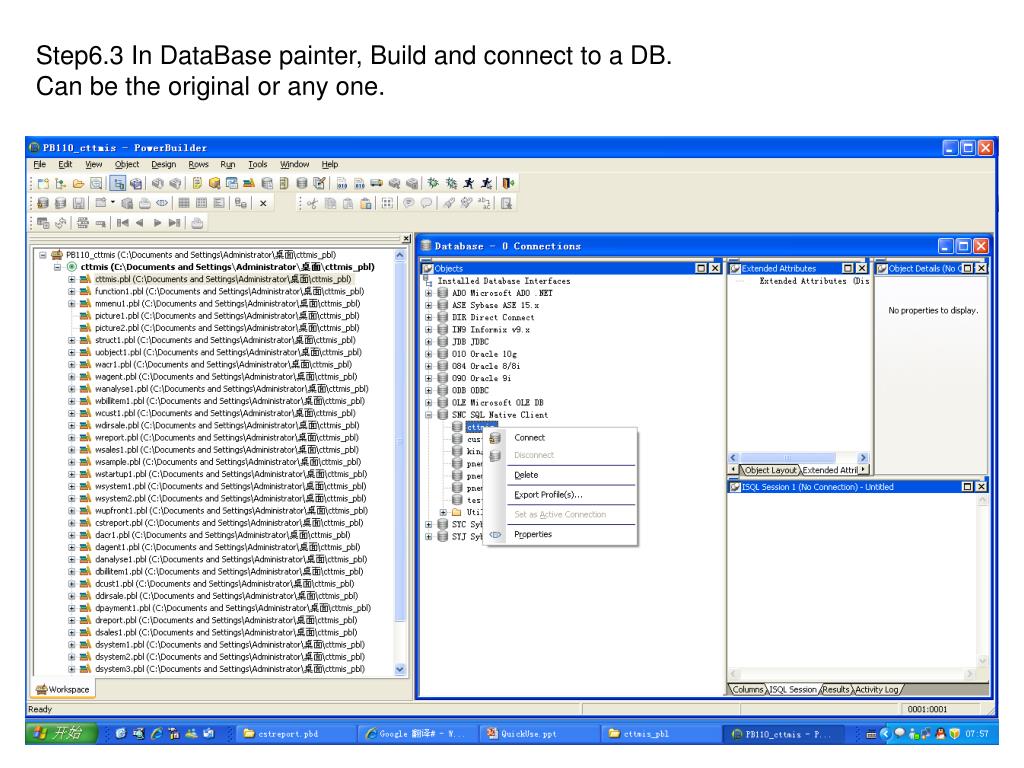Screen dimensions: 1024x768
Task: Click the delivery truck toolbar icon
Action: point(377,184)
